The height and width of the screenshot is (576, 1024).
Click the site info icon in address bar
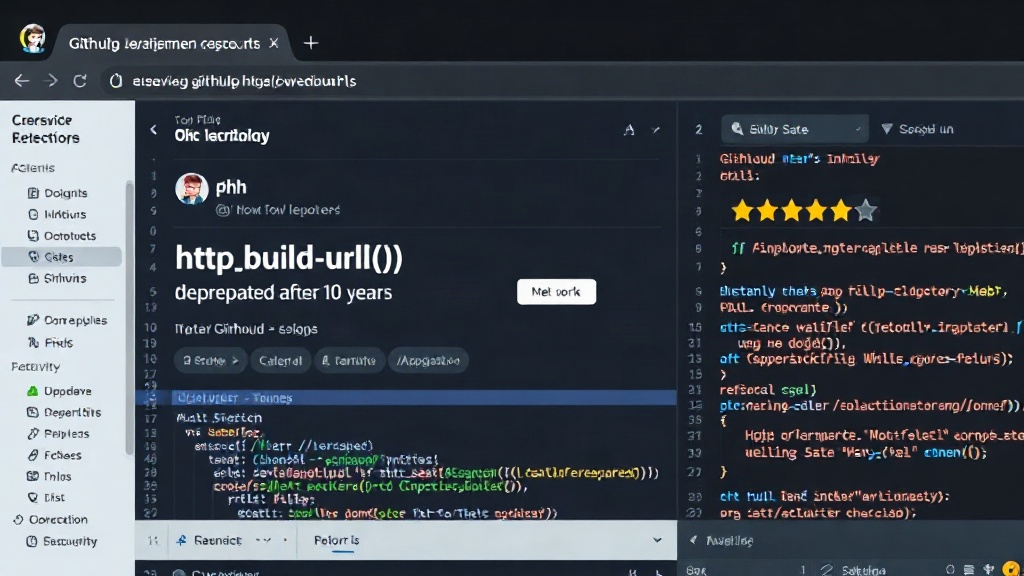click(x=116, y=81)
